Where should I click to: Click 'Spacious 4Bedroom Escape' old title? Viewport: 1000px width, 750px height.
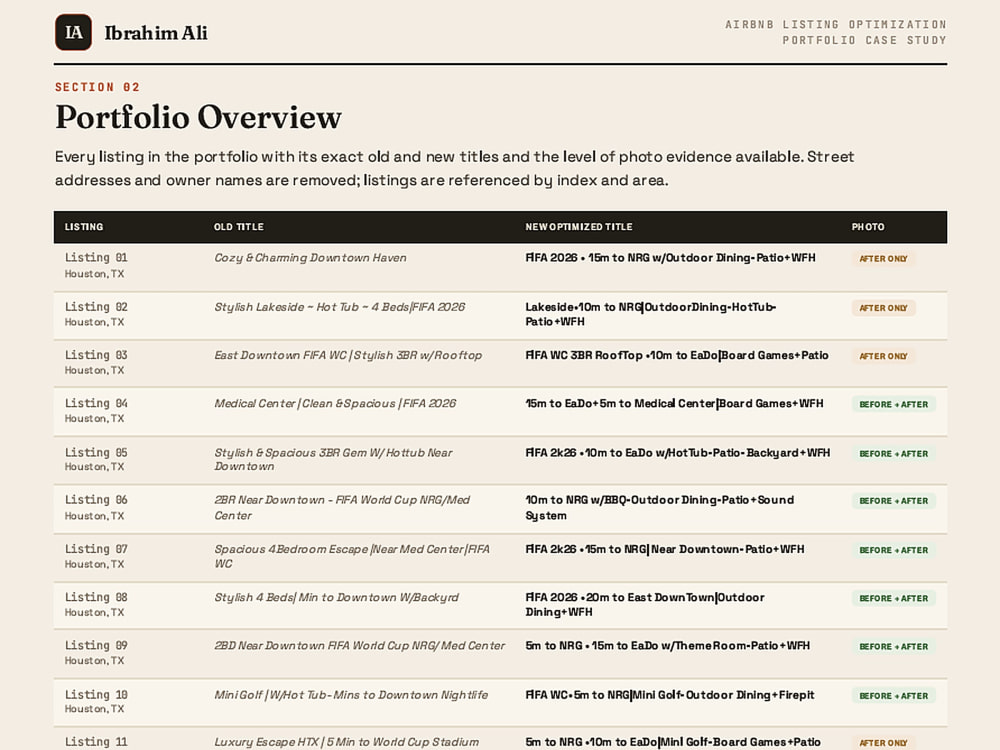(352, 556)
